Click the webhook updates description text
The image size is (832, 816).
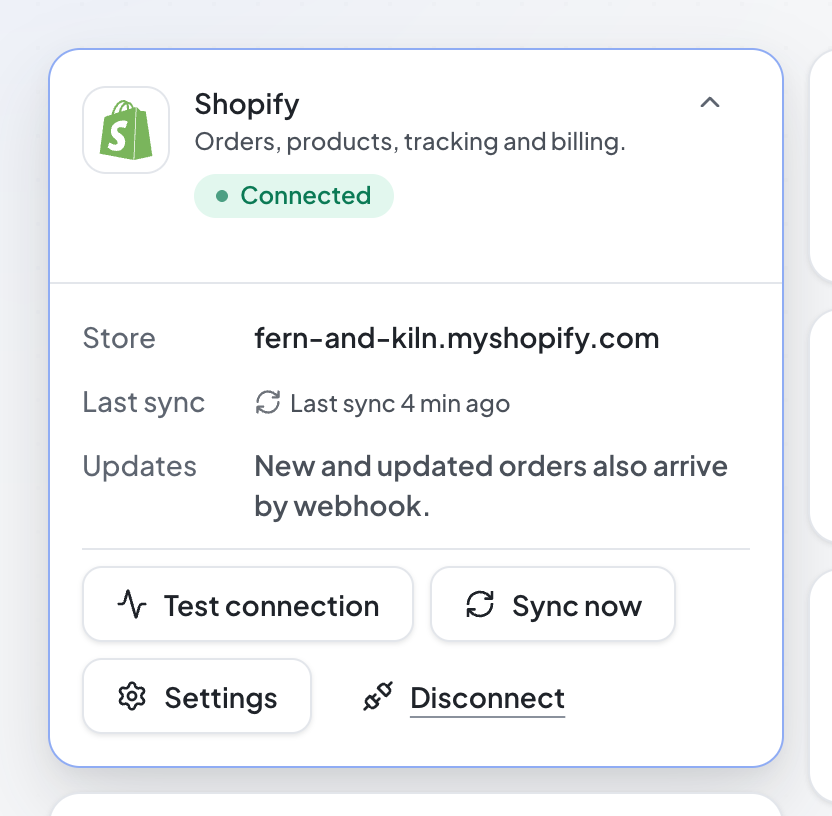click(491, 486)
